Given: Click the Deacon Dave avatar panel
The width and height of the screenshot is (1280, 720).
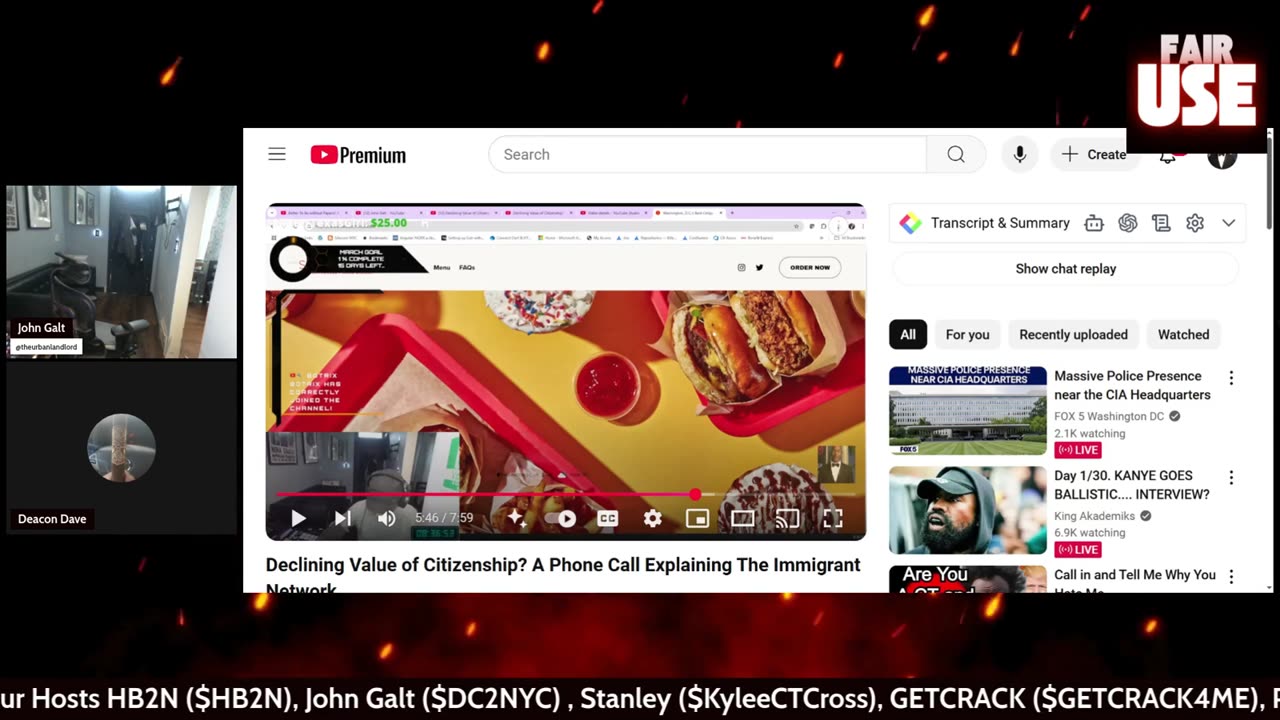Looking at the screenshot, I should point(122,447).
